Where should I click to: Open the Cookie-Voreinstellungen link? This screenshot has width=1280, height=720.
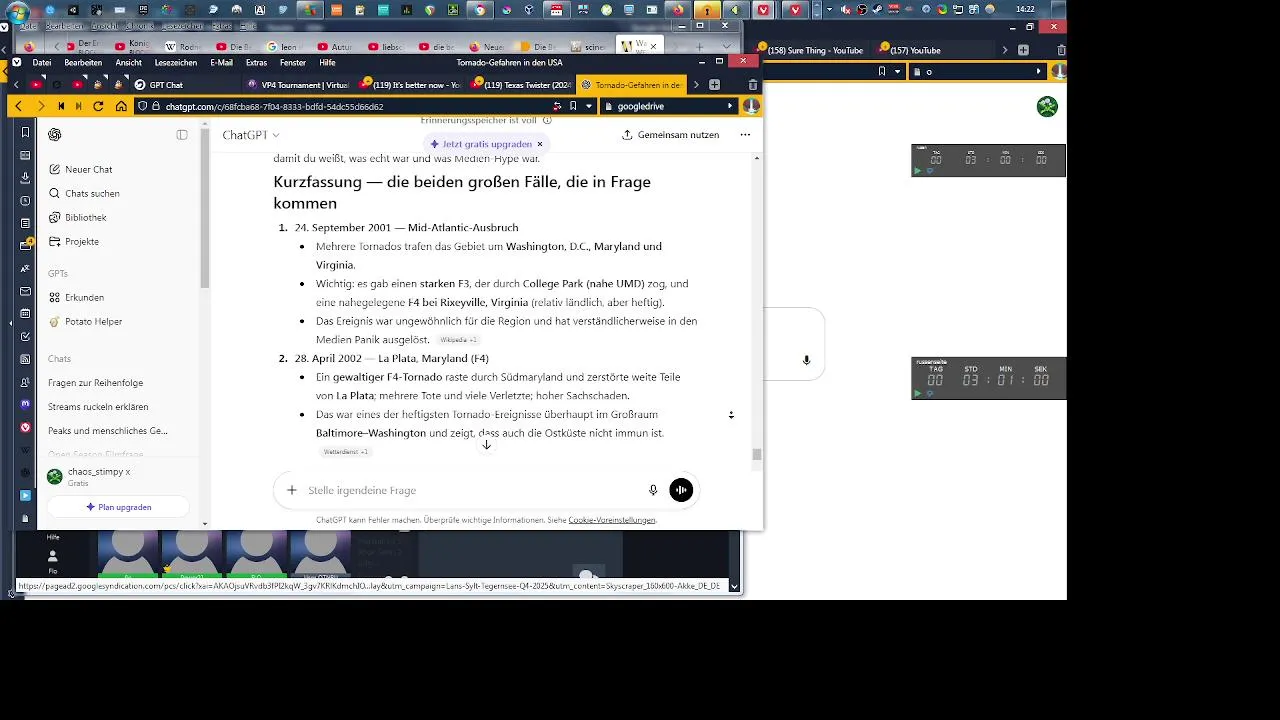(x=612, y=520)
